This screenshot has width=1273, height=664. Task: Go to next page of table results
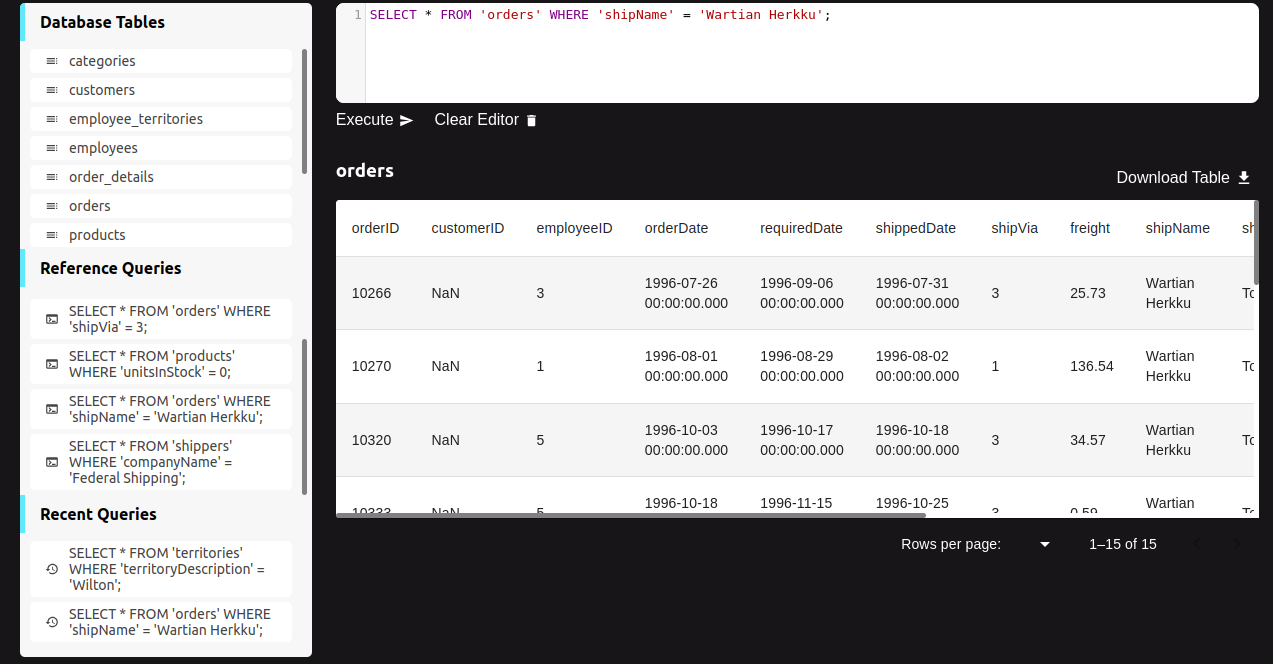tap(1237, 544)
